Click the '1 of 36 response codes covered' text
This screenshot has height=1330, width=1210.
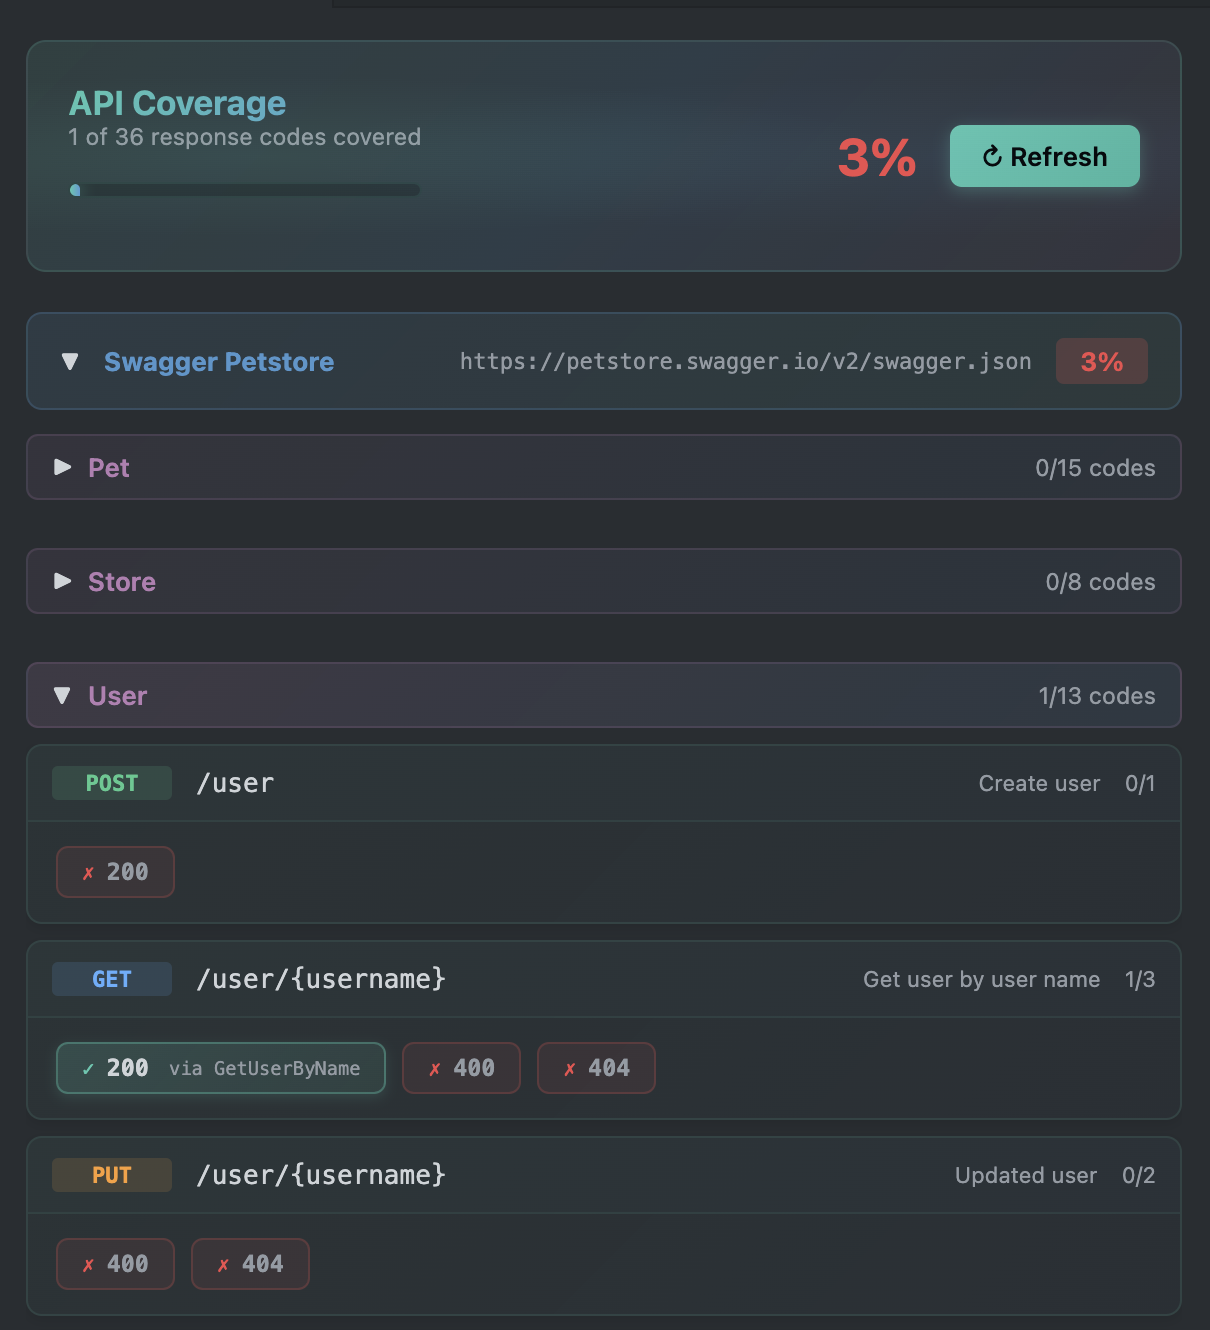[x=244, y=137]
